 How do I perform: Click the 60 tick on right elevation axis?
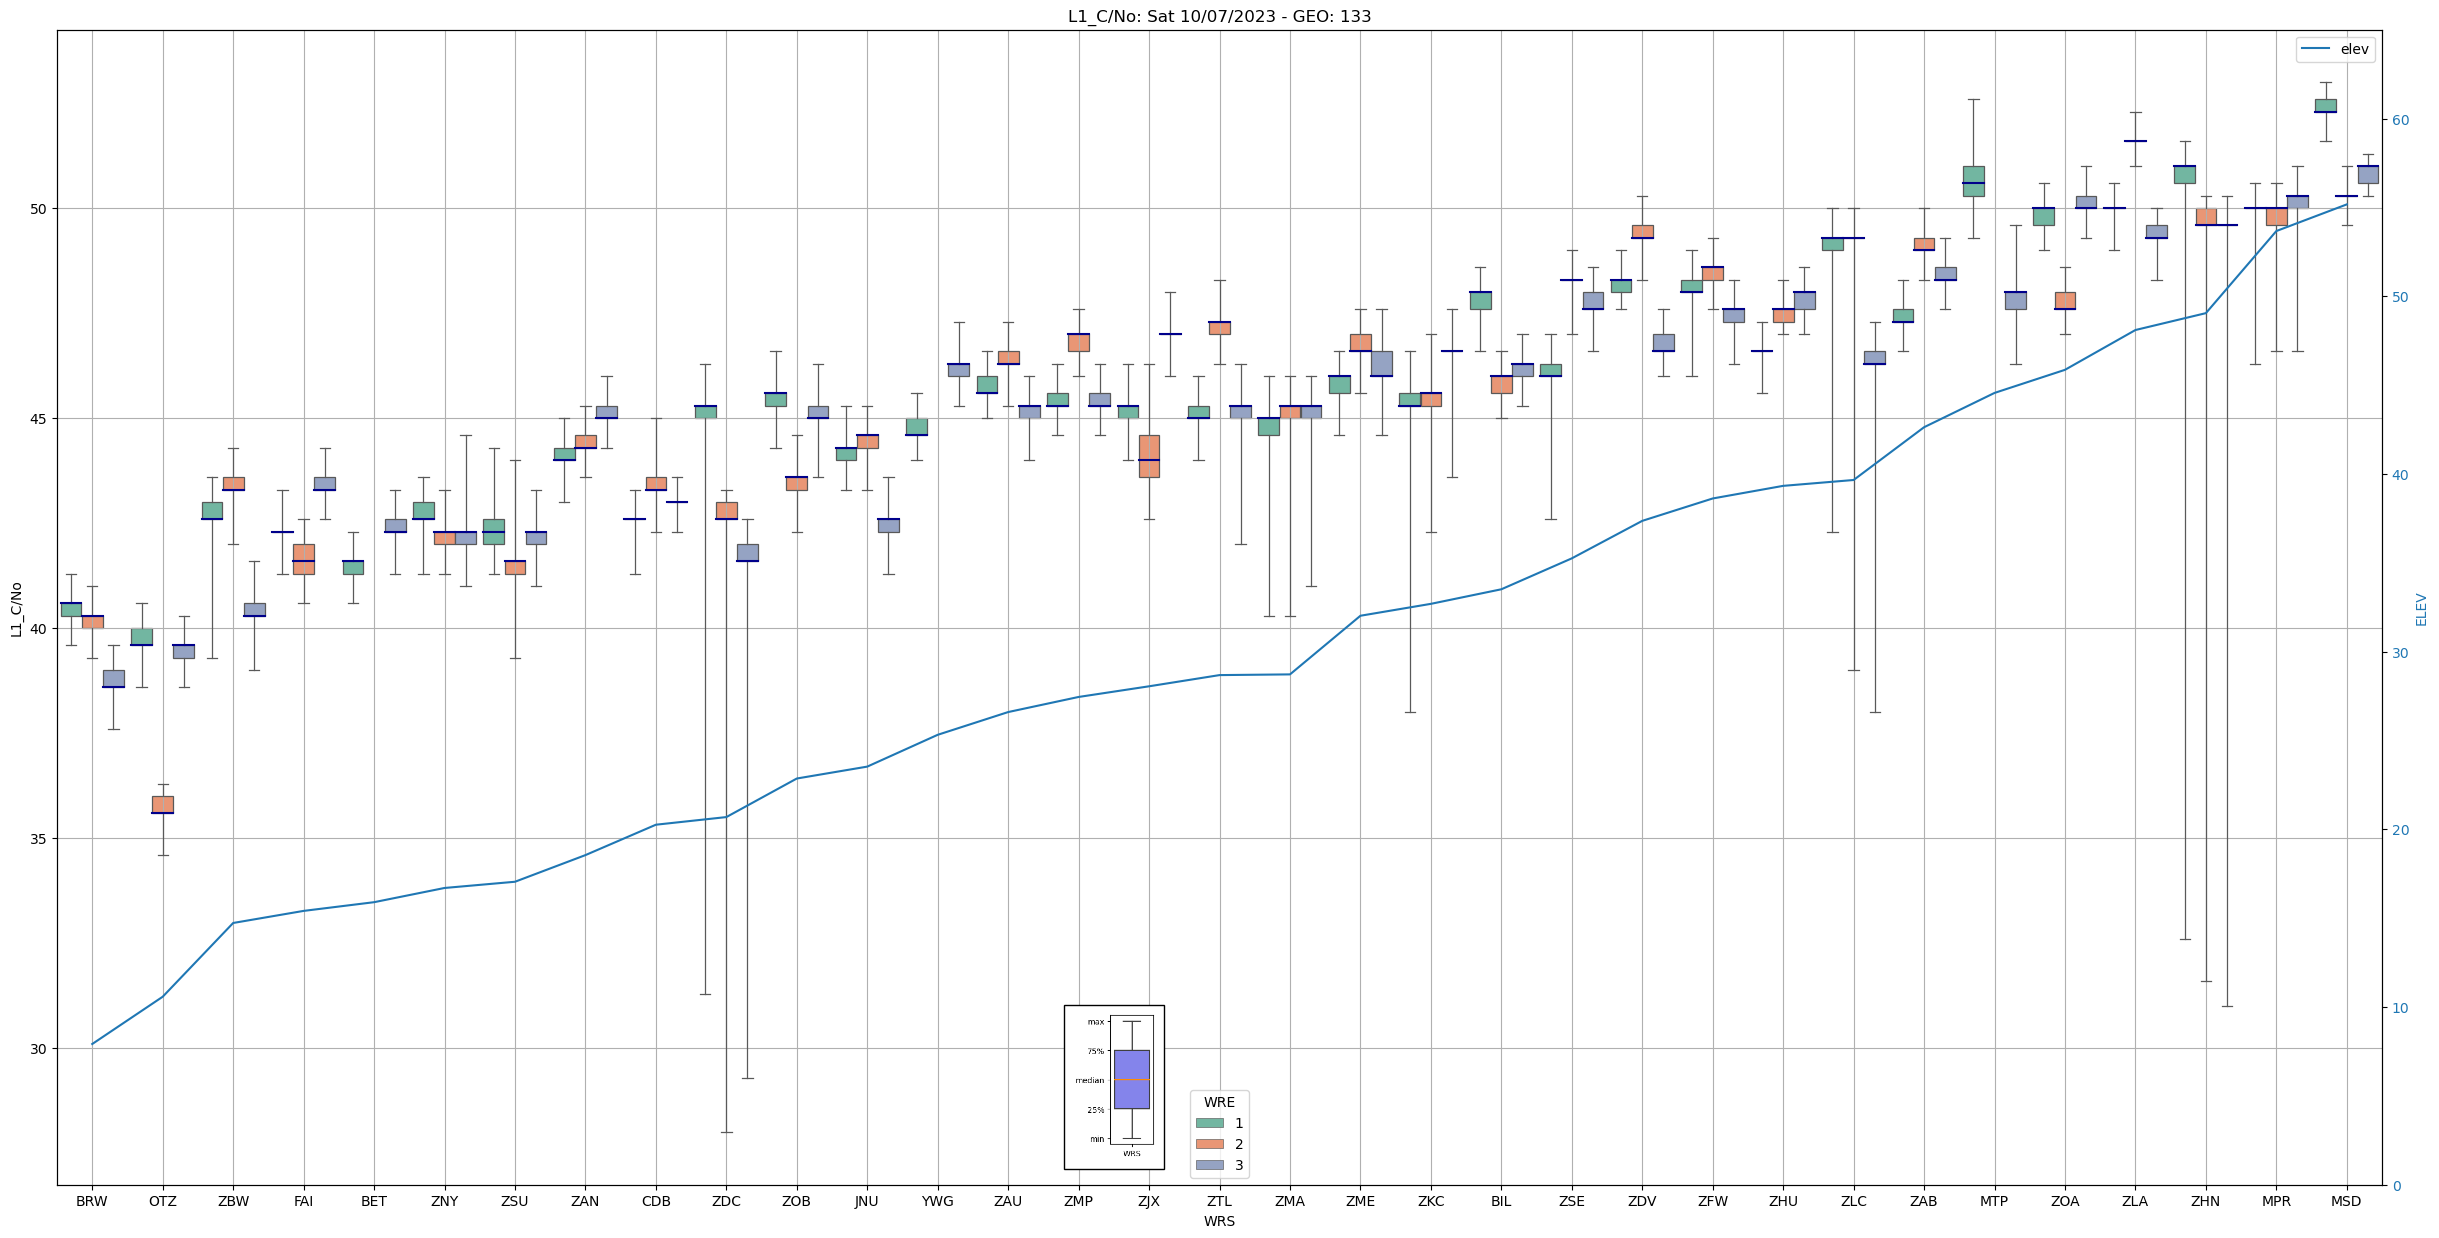[2400, 120]
